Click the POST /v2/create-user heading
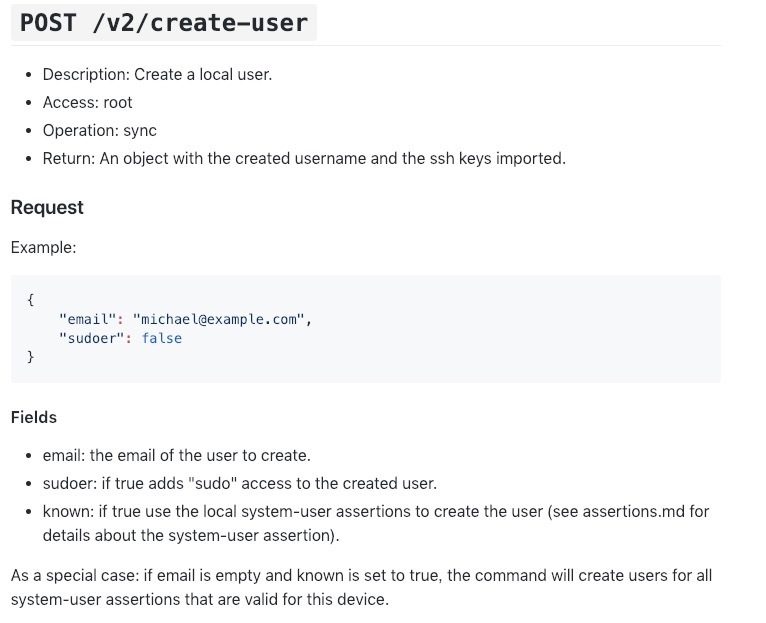This screenshot has height=623, width=766. tap(164, 22)
